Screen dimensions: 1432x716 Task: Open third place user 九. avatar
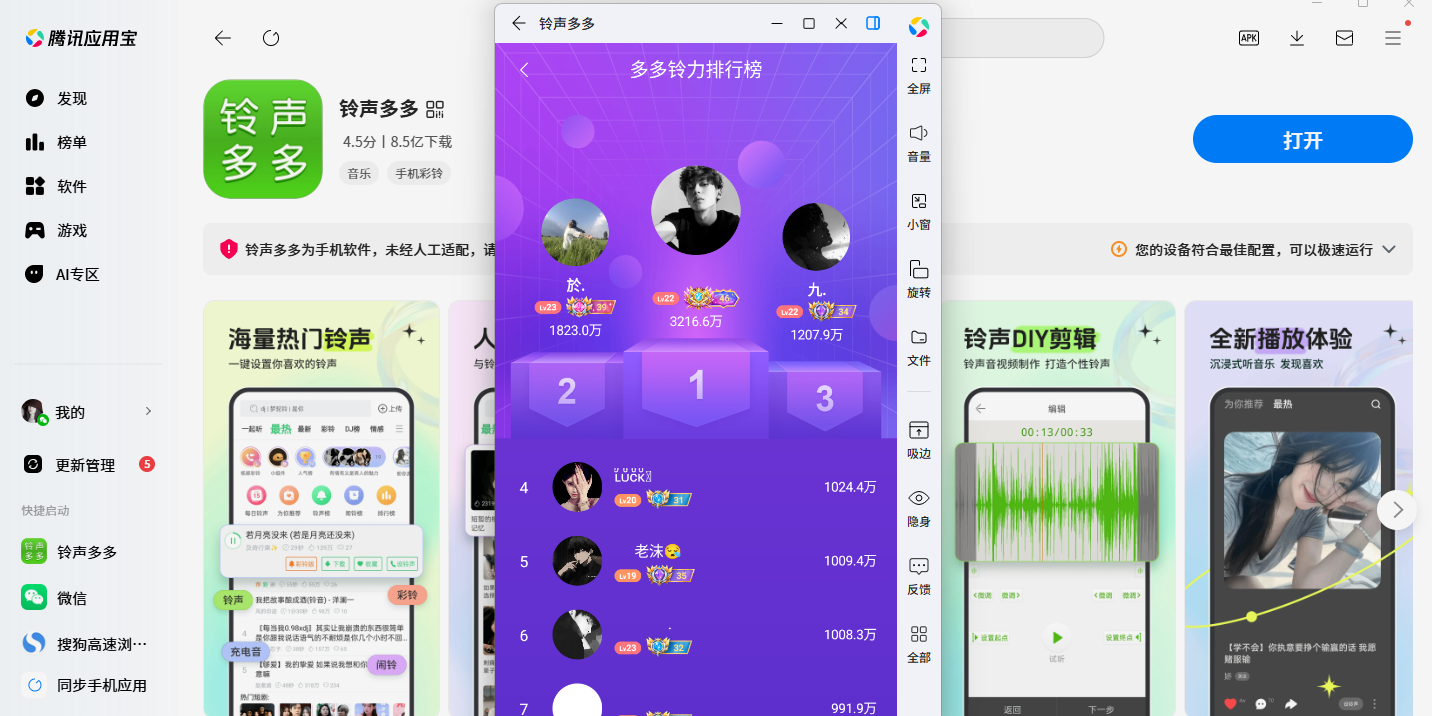click(x=816, y=237)
